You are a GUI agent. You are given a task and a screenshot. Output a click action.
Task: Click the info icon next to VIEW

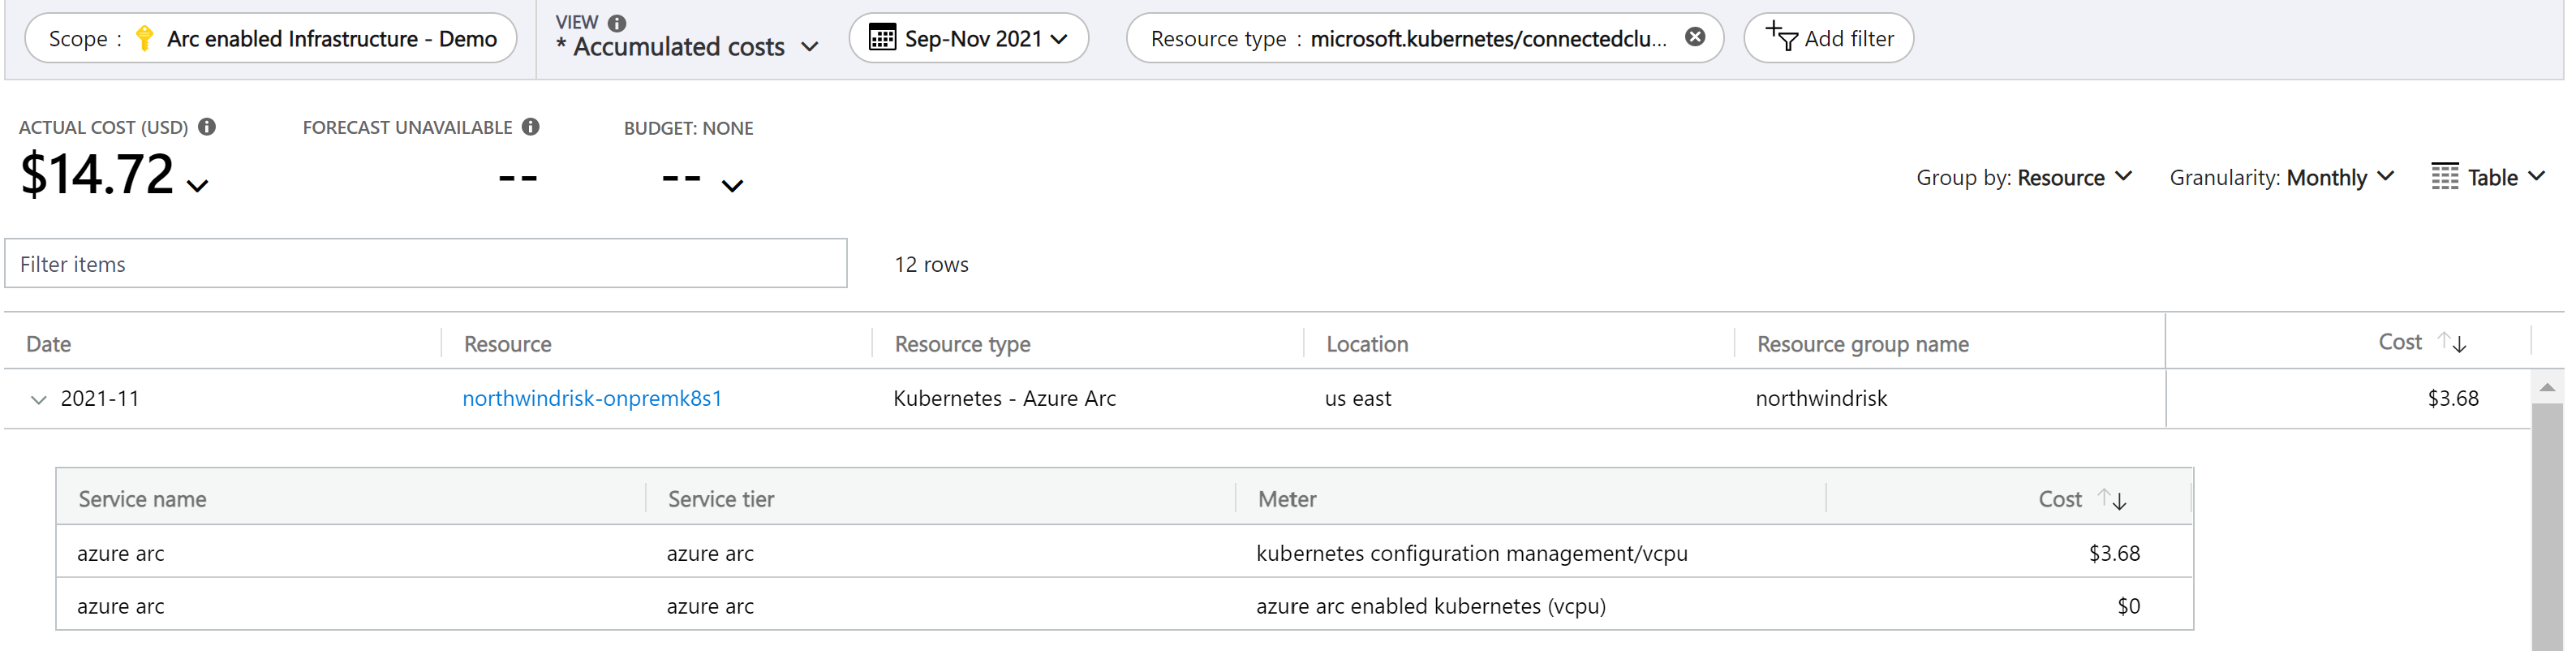point(617,23)
